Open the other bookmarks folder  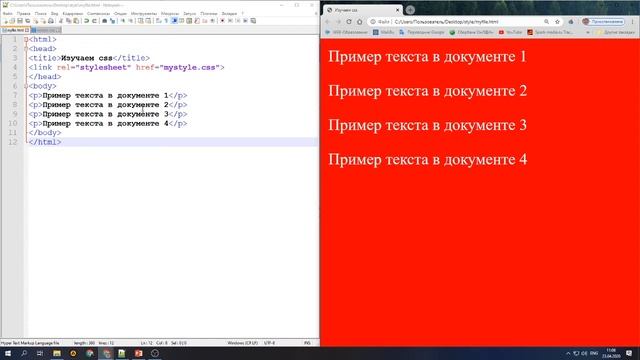pos(615,32)
